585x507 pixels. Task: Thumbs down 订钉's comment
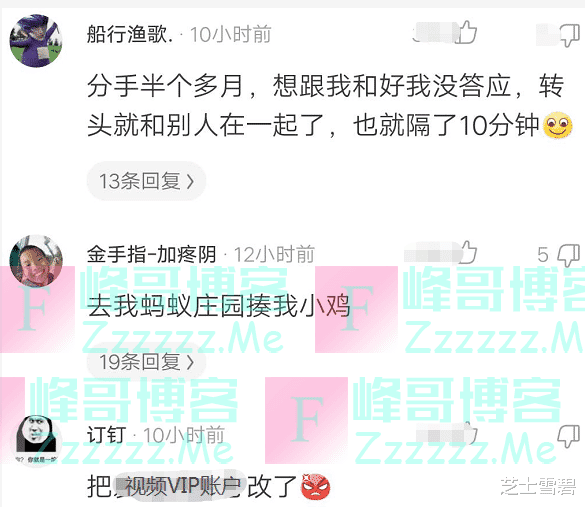(x=569, y=436)
